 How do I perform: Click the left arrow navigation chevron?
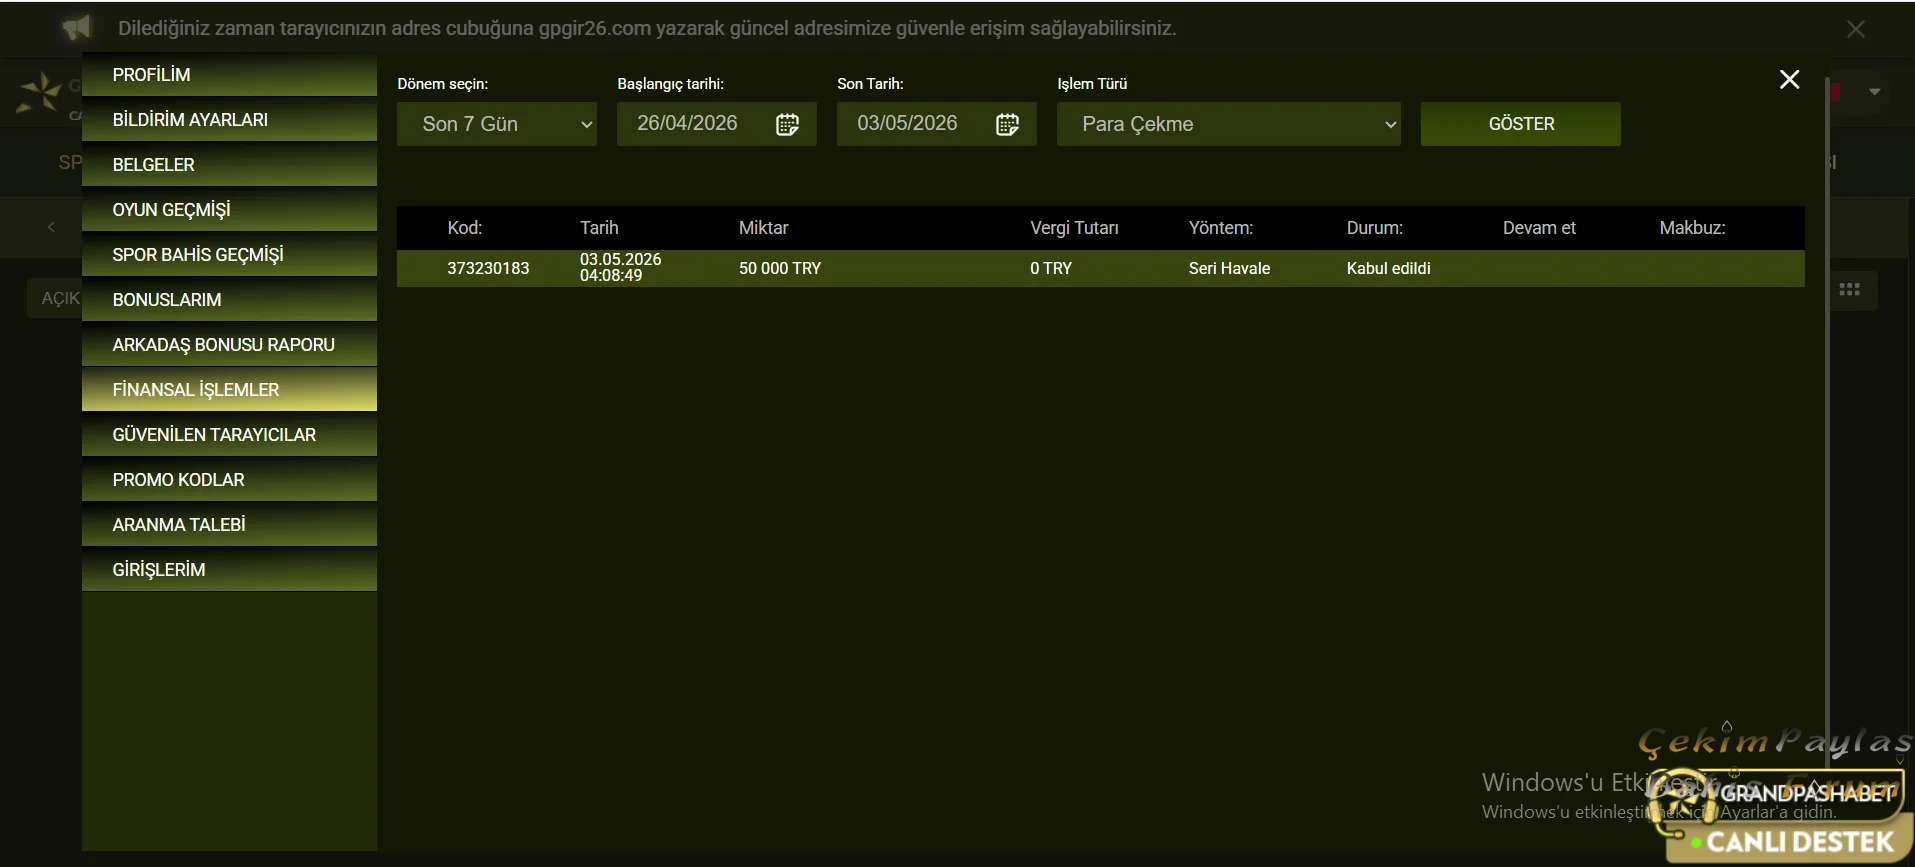coord(51,227)
